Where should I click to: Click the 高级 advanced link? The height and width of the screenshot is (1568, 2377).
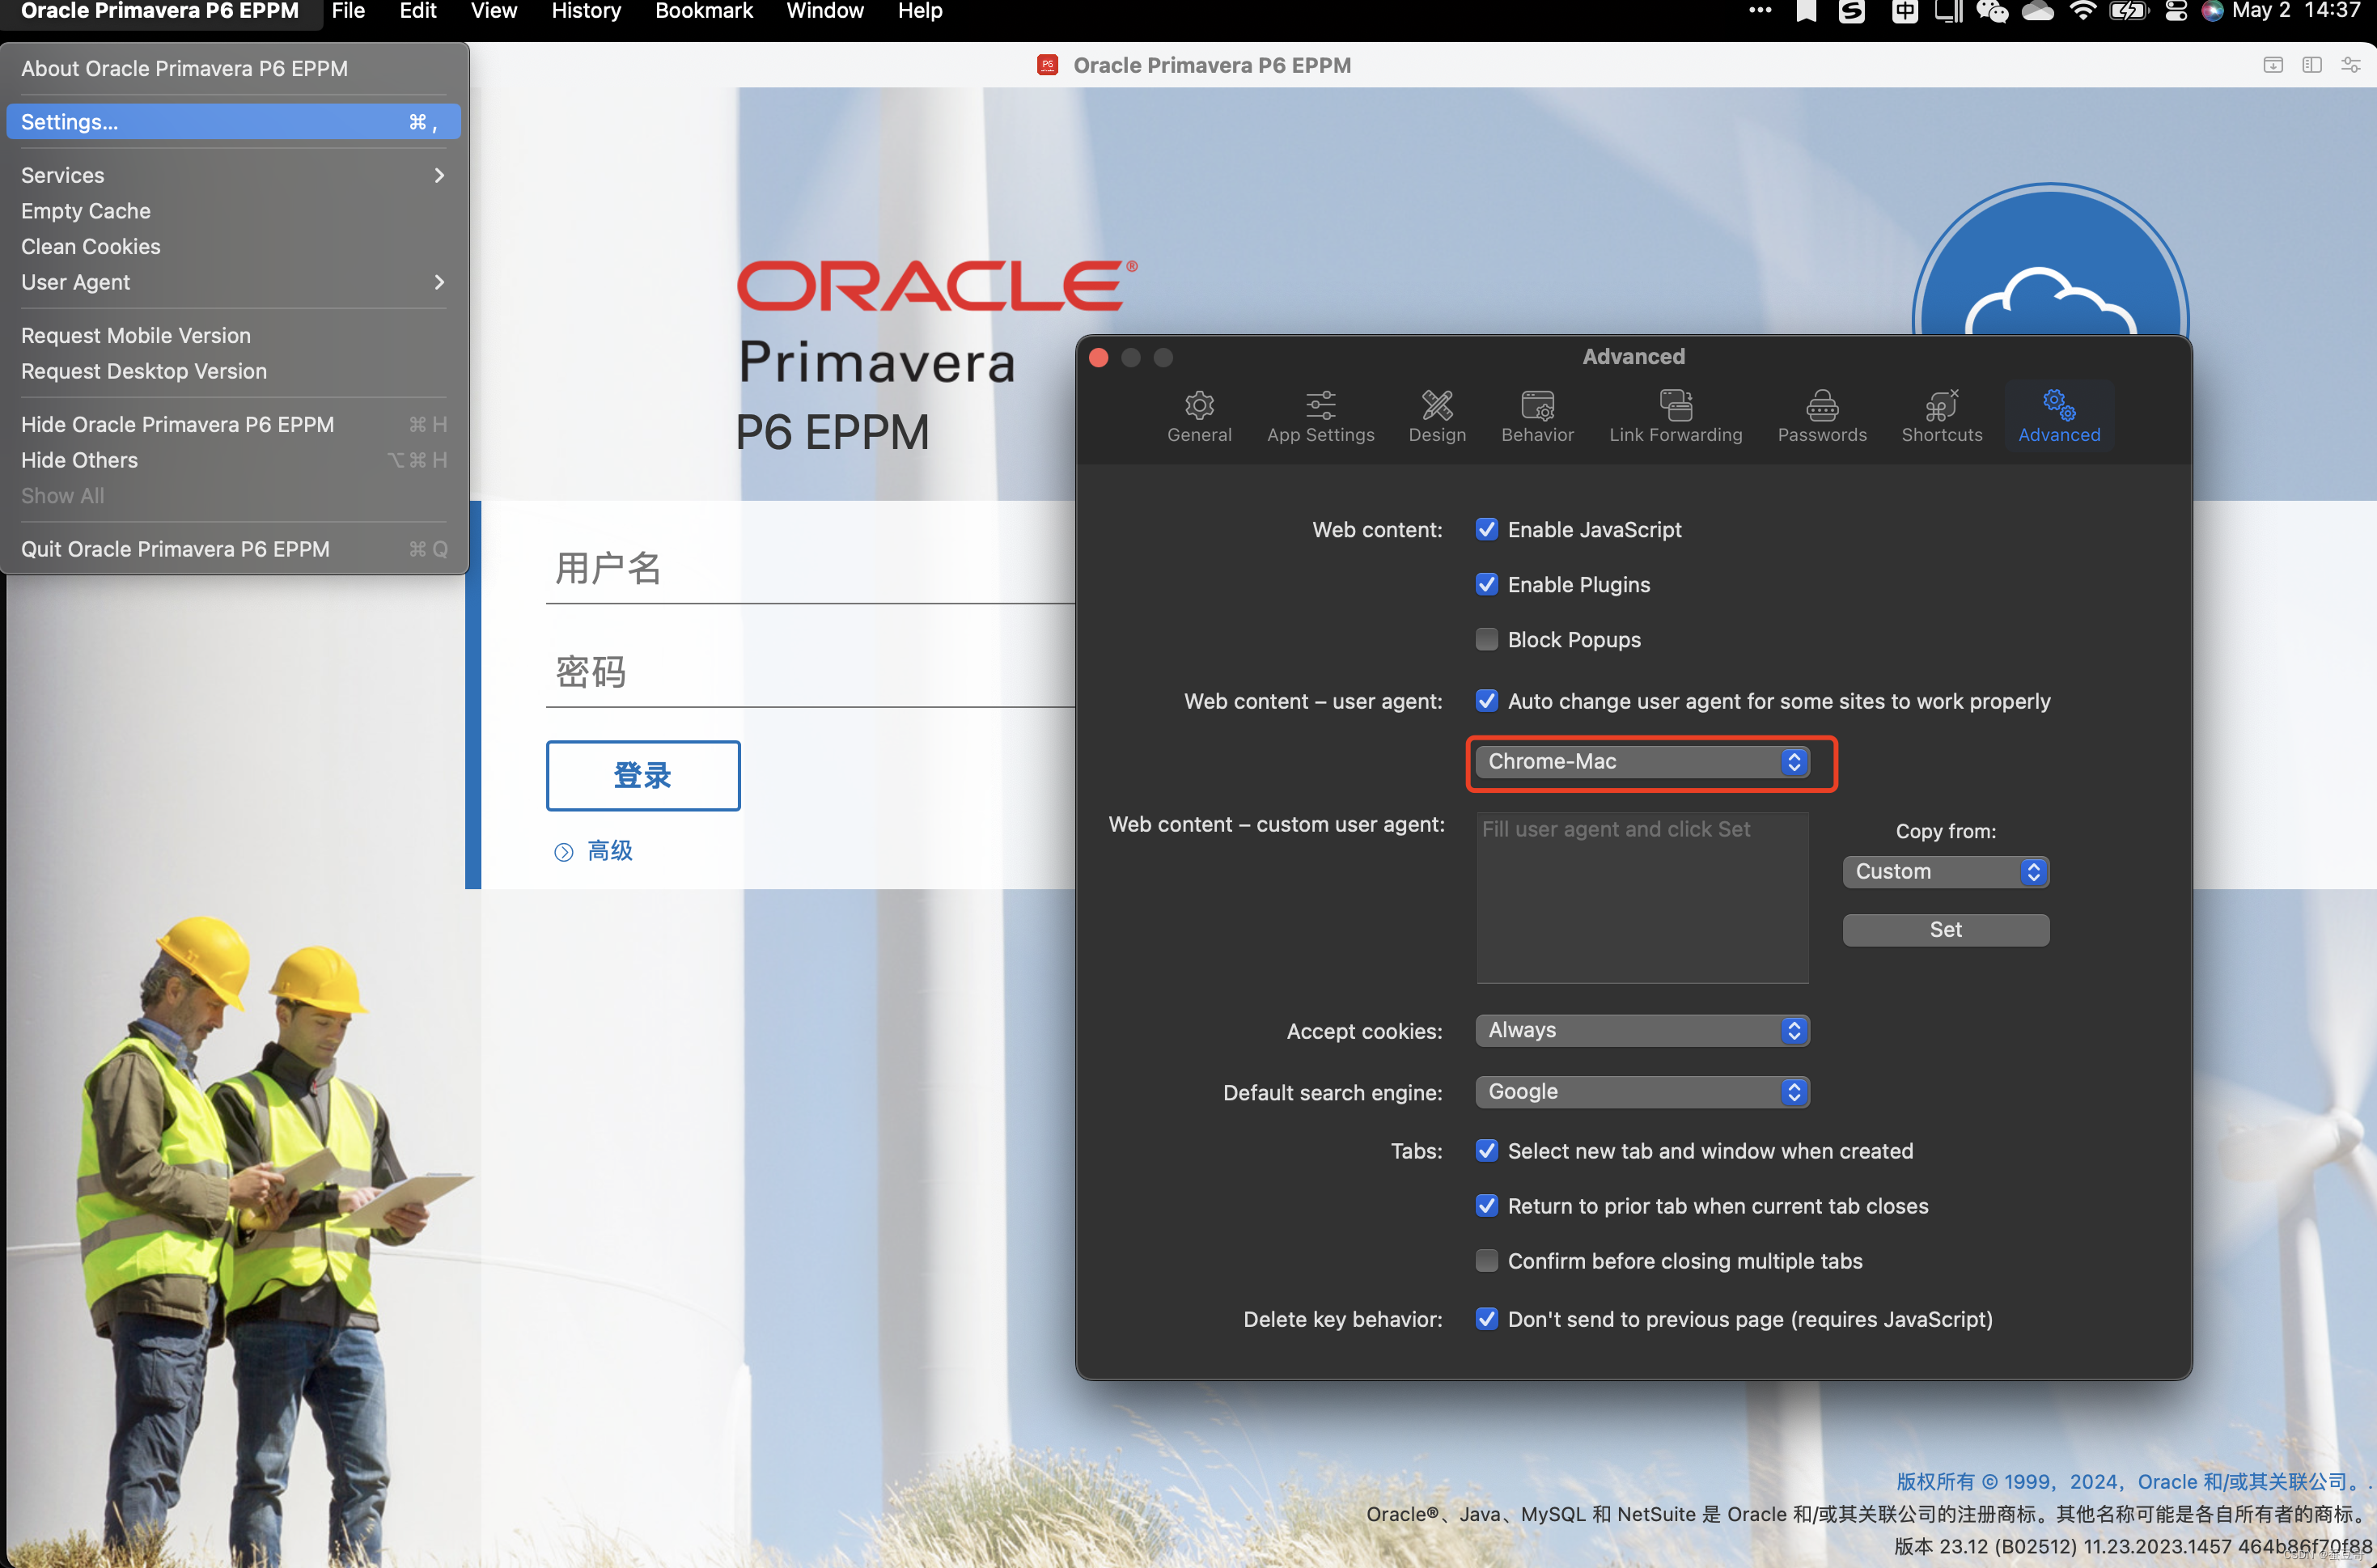[x=610, y=851]
